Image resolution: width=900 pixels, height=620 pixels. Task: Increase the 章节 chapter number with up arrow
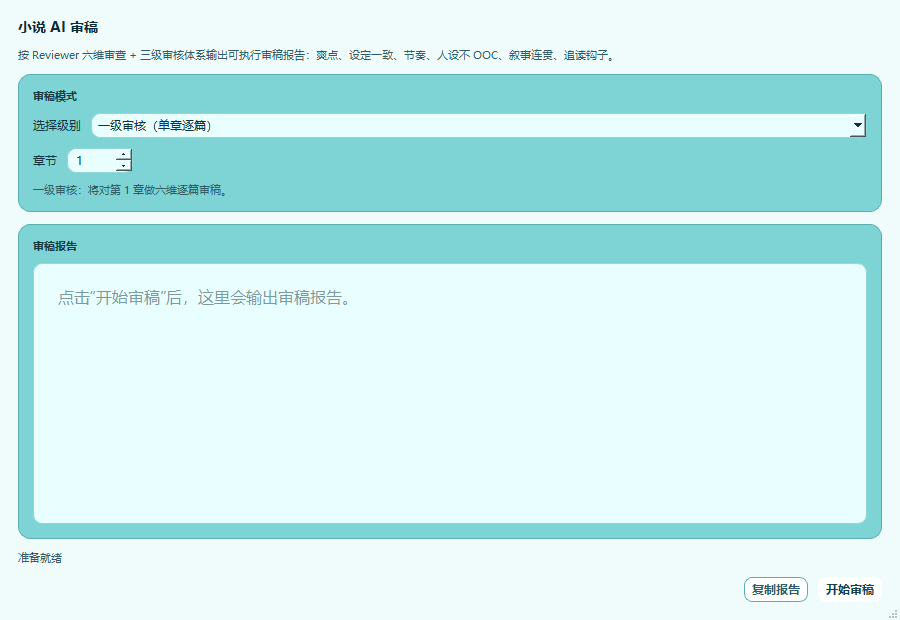124,155
